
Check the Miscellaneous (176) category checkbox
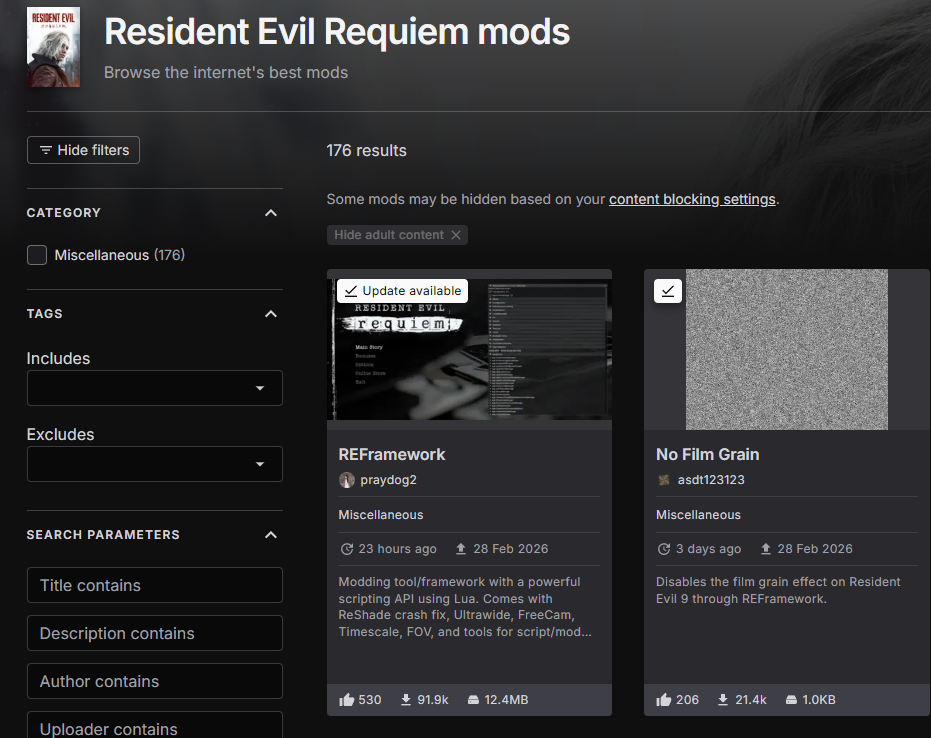[37, 255]
